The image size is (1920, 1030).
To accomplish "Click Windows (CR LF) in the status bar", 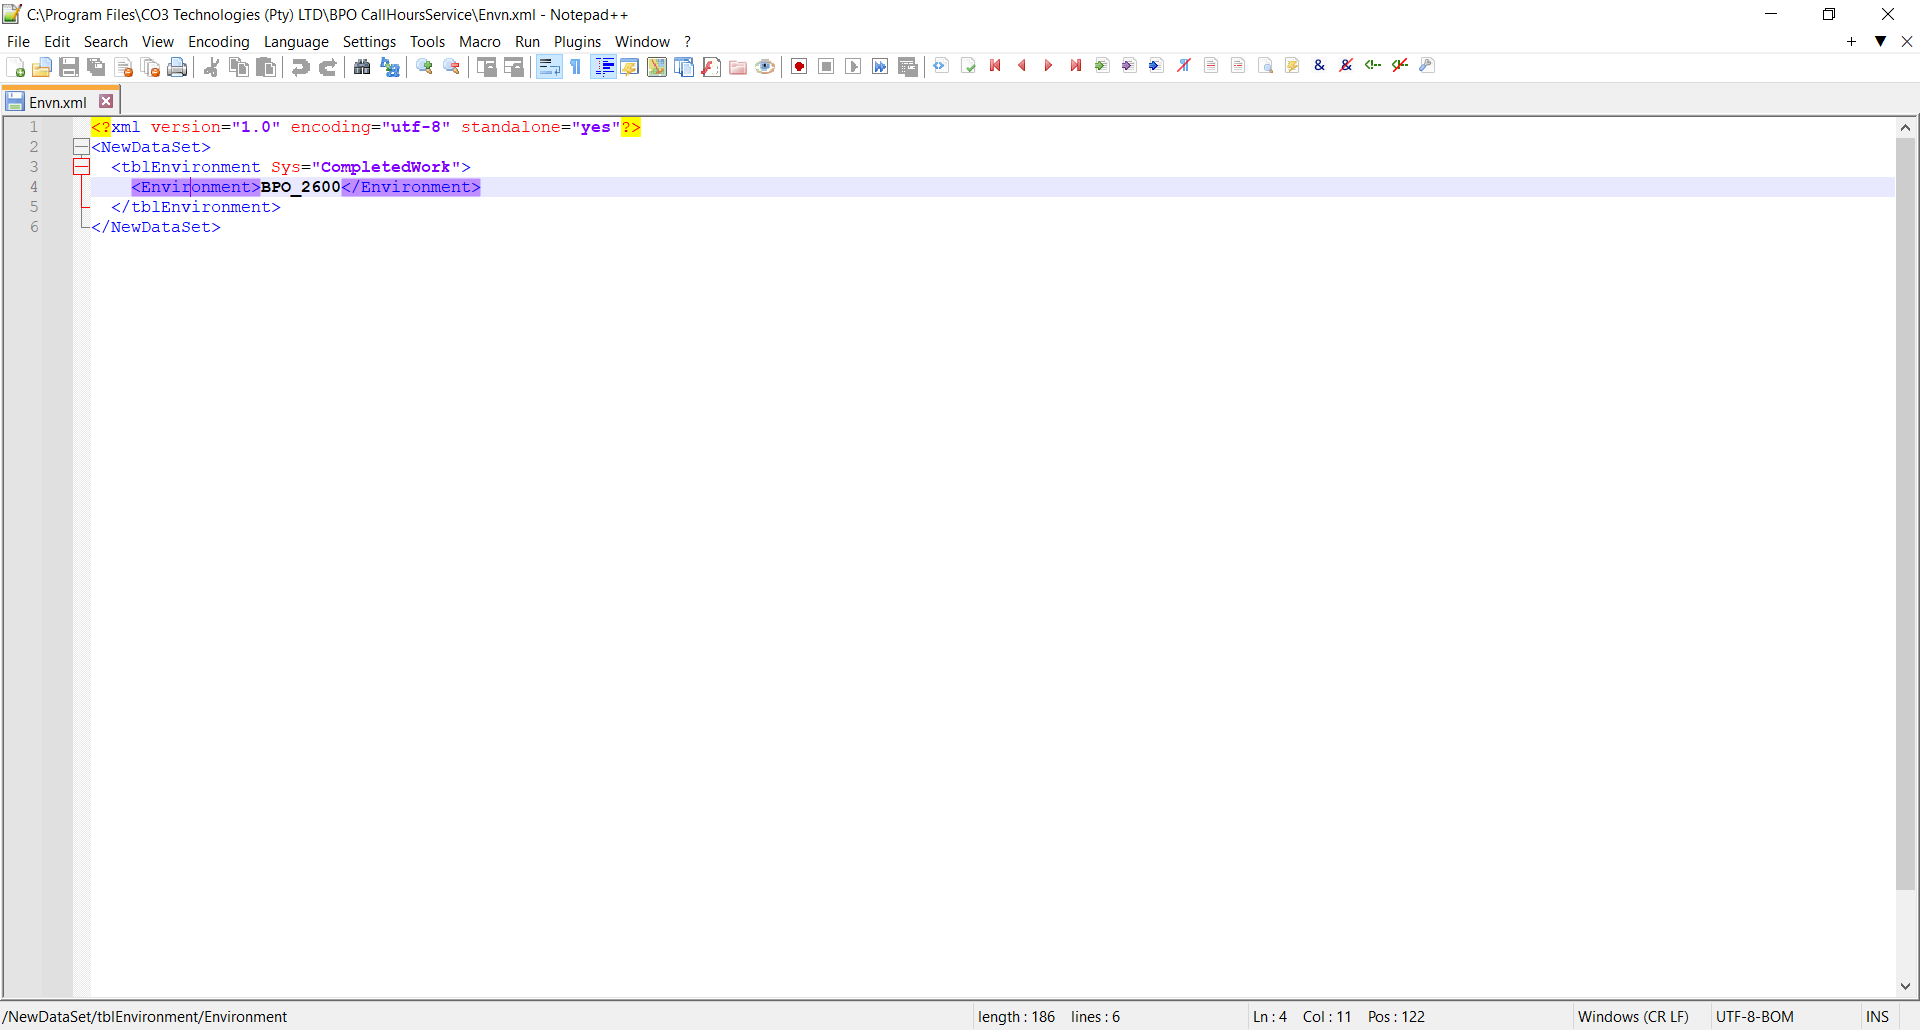I will (x=1633, y=1017).
